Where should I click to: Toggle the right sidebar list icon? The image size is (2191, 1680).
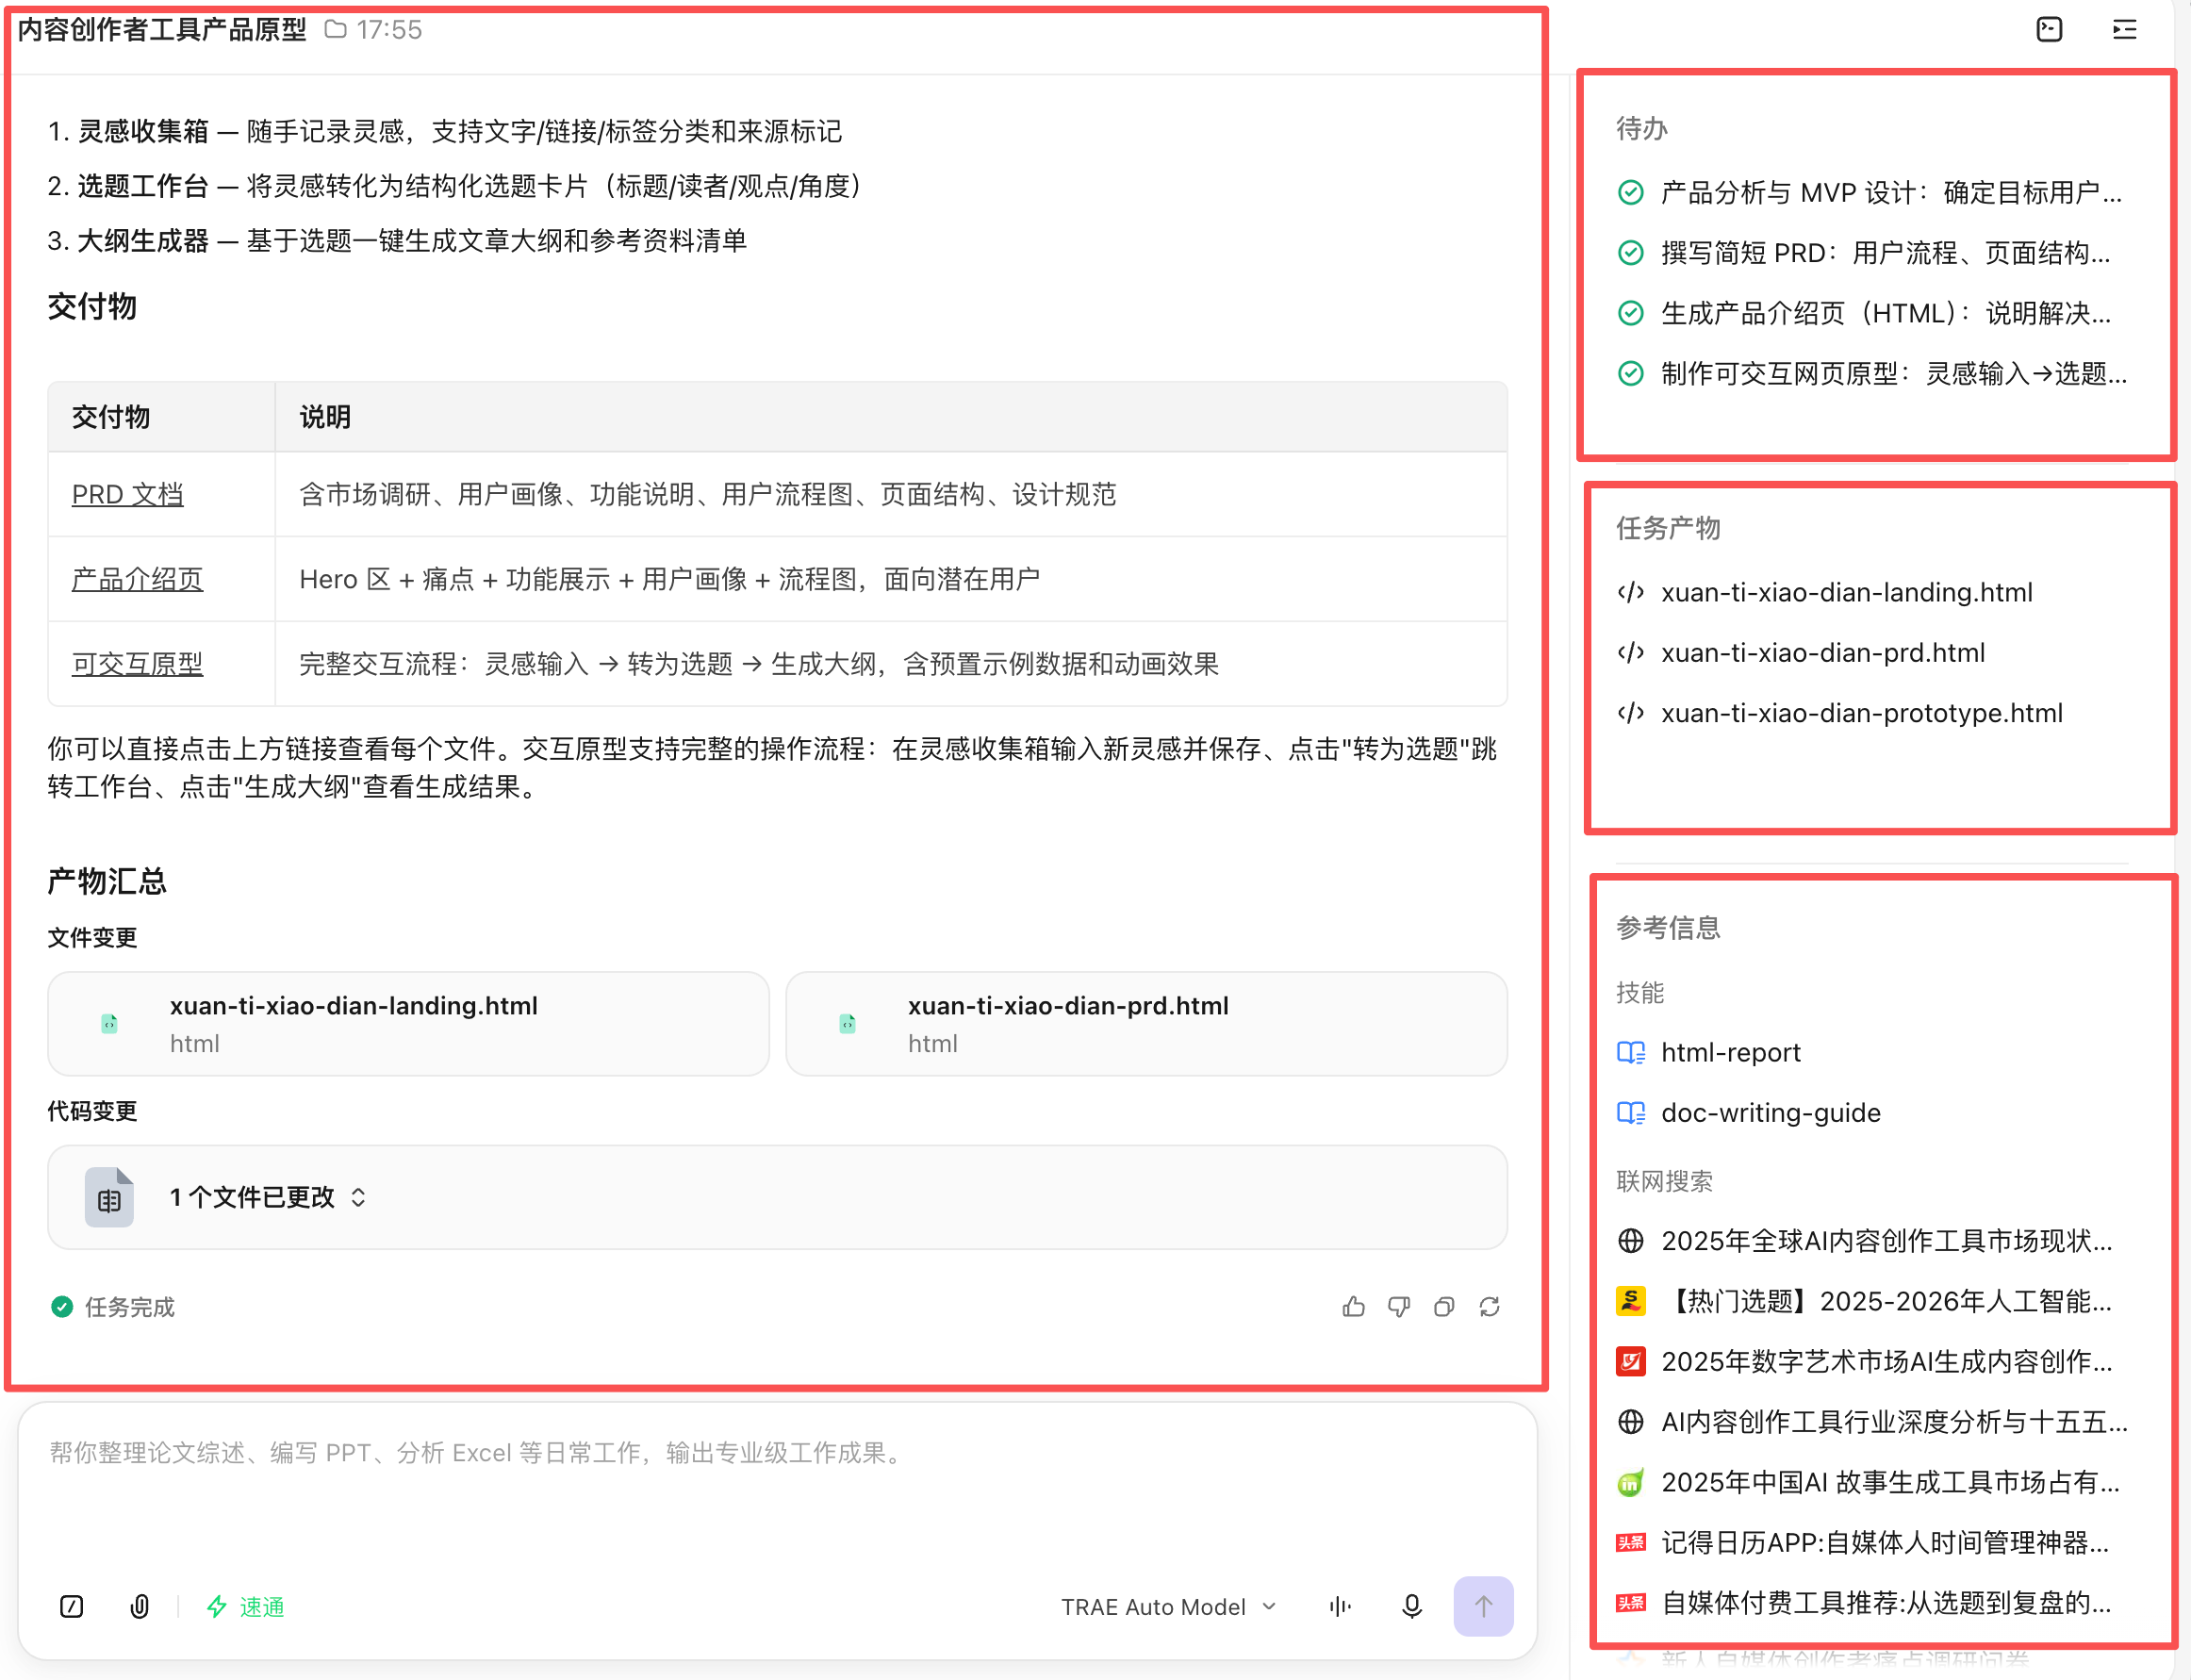(2125, 29)
